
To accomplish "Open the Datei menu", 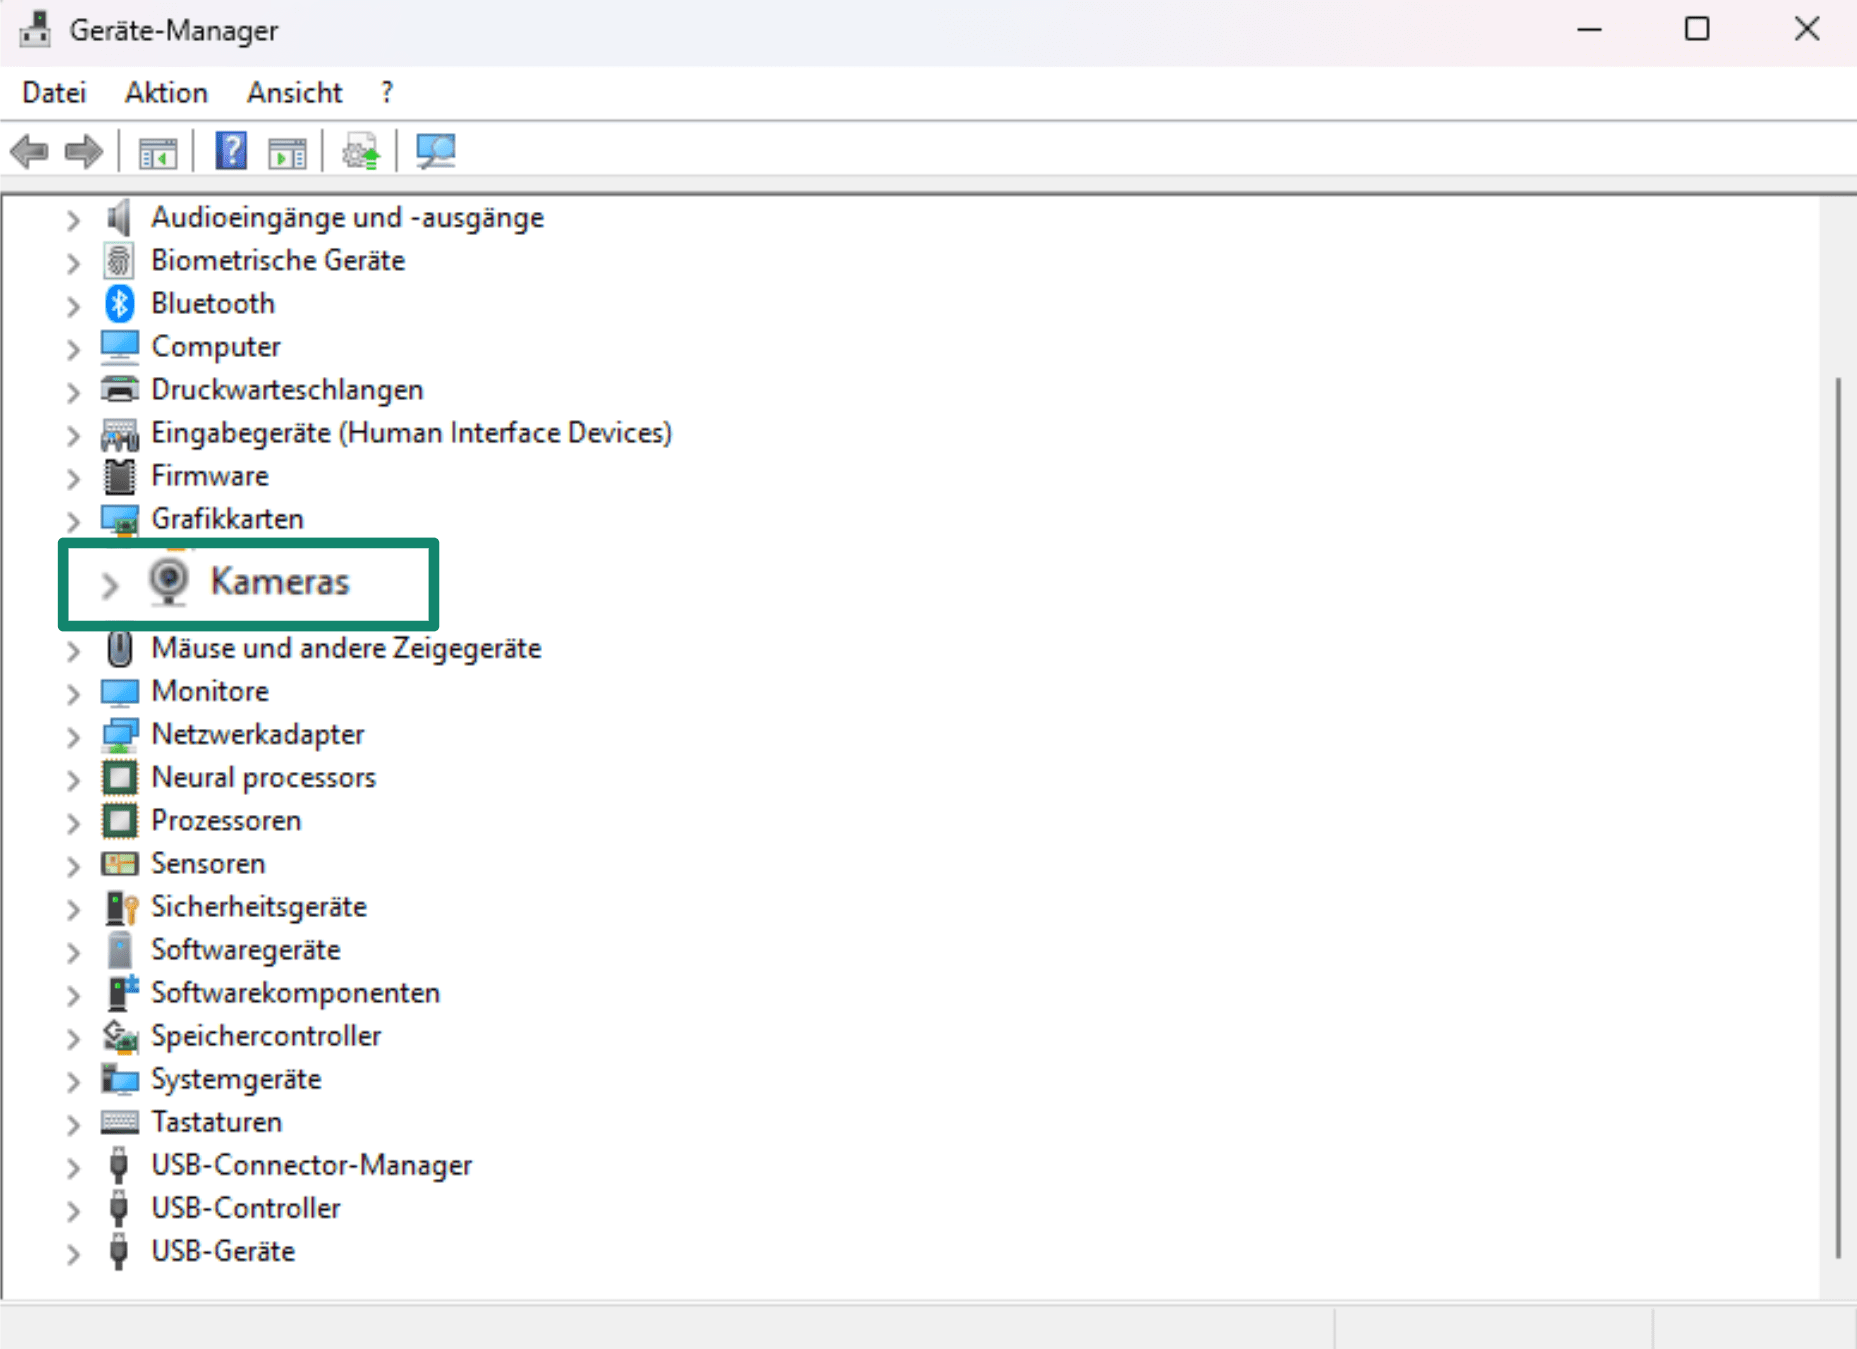I will tap(54, 93).
